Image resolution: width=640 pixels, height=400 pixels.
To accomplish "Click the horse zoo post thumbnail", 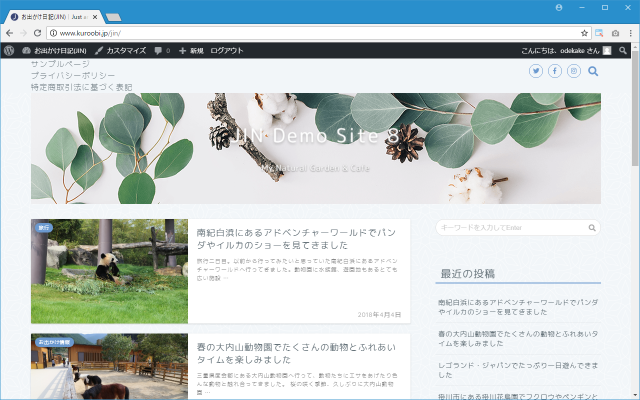I will pos(109,366).
